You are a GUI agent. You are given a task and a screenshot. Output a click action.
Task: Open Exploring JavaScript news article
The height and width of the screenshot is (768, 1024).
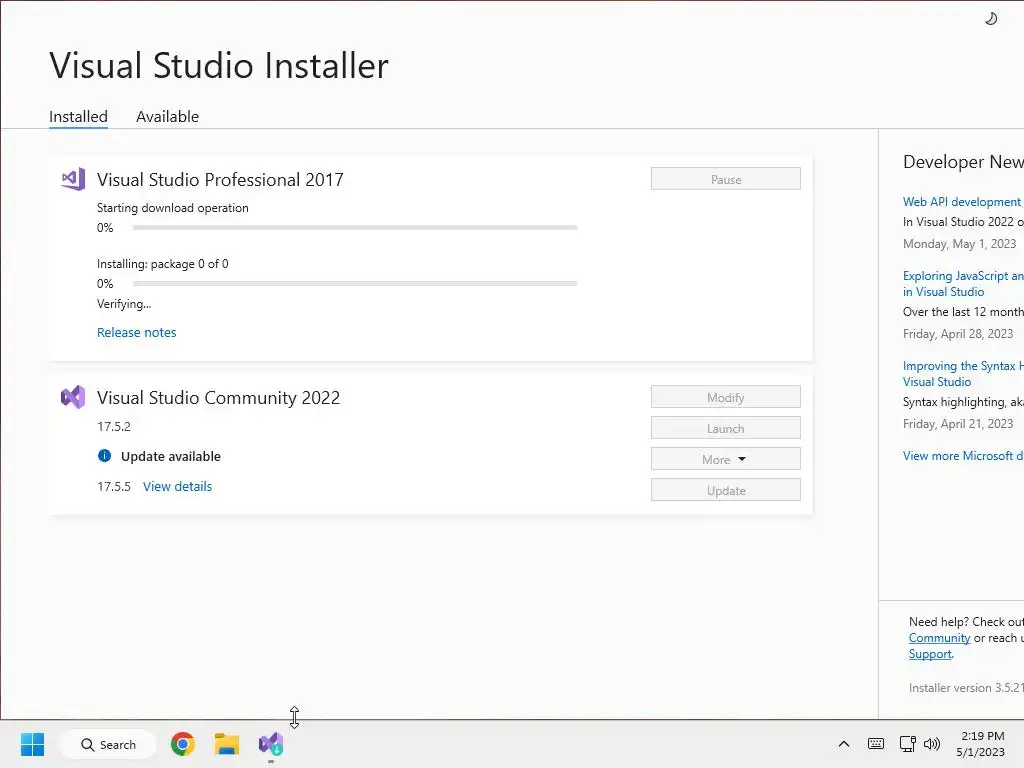pos(963,283)
